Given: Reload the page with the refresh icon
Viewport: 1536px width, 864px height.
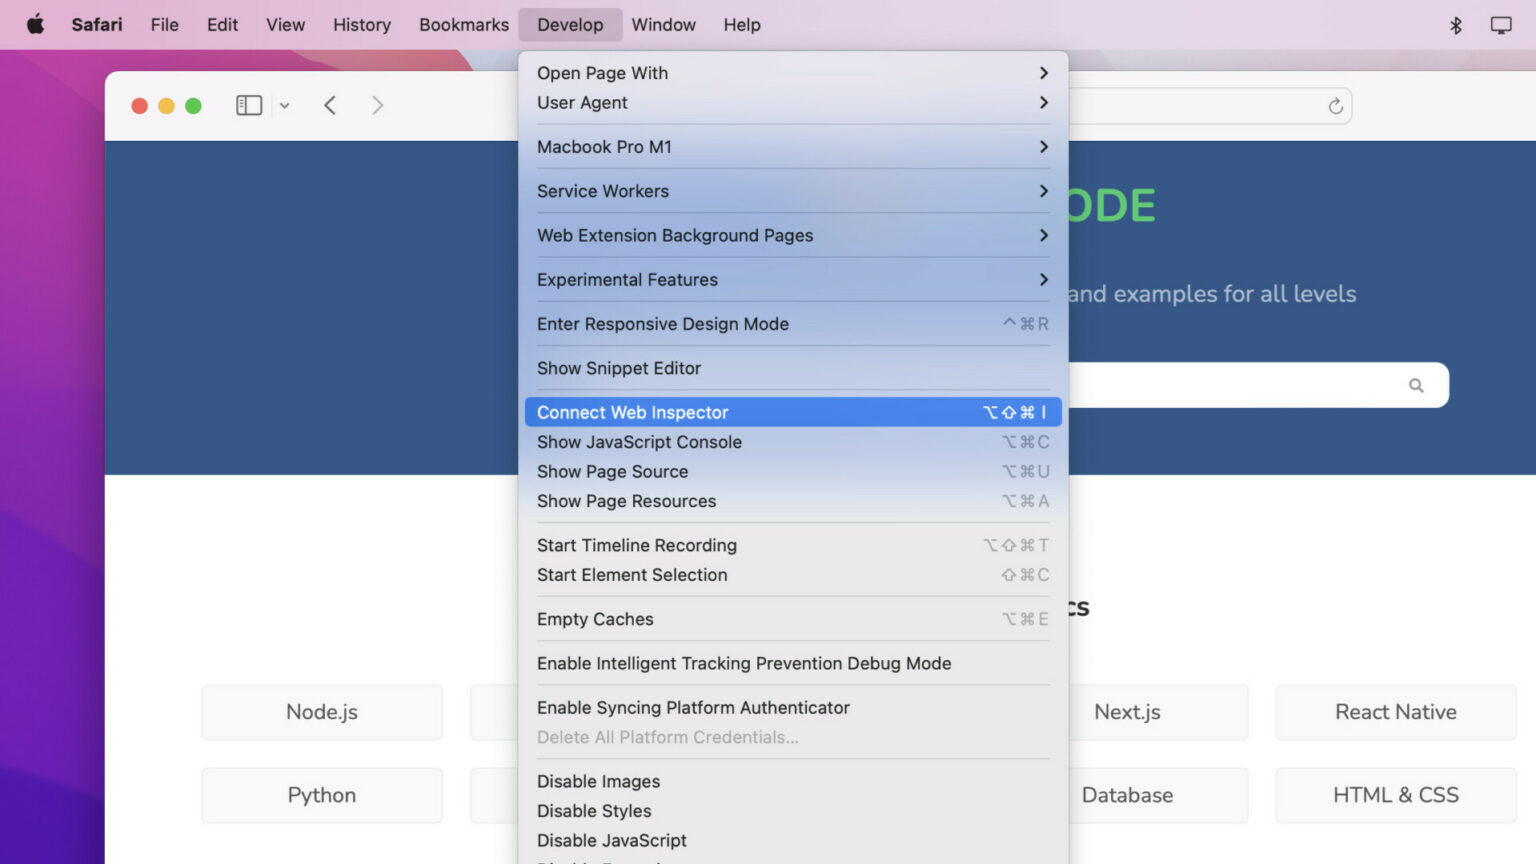Looking at the screenshot, I should click(x=1335, y=106).
